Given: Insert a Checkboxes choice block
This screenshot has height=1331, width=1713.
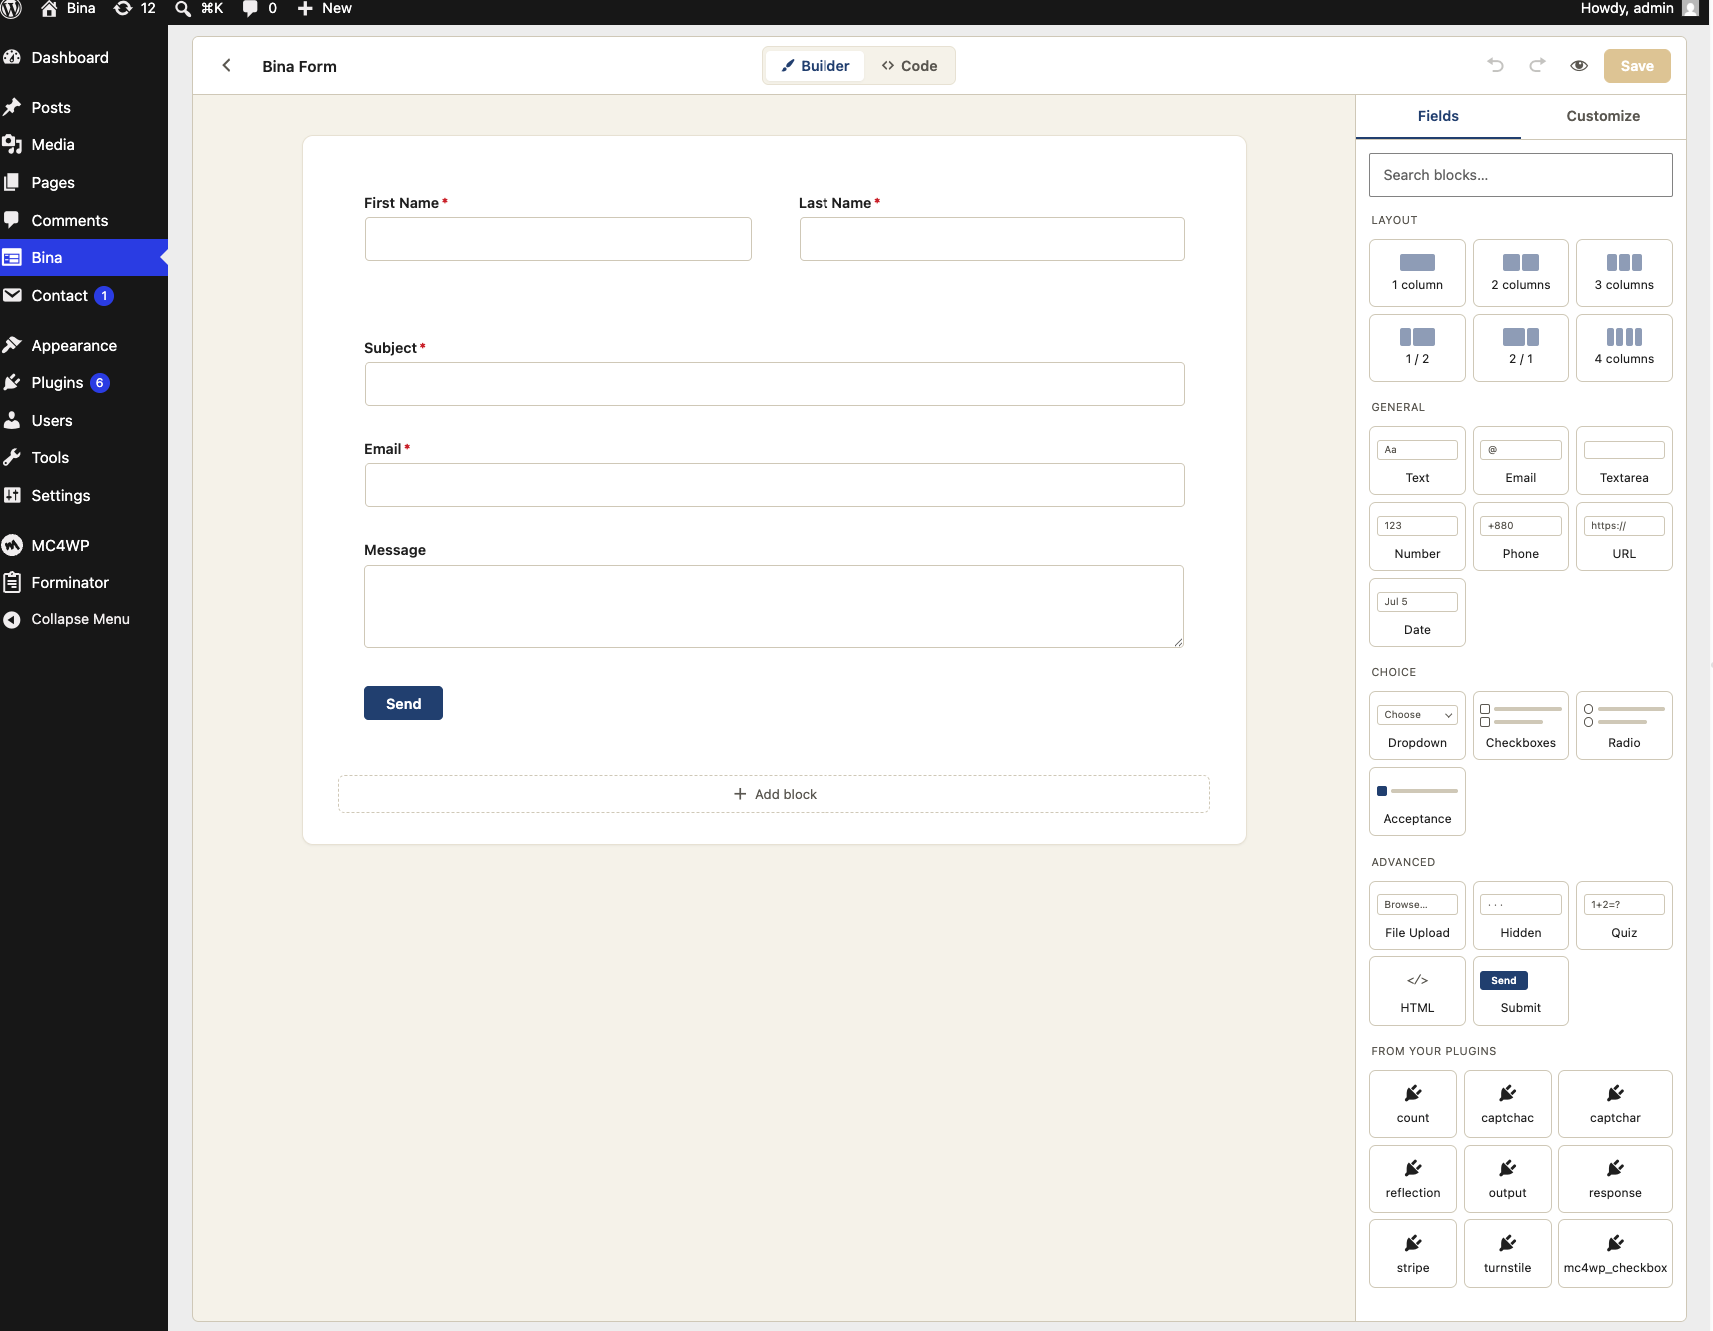Looking at the screenshot, I should click(x=1520, y=726).
